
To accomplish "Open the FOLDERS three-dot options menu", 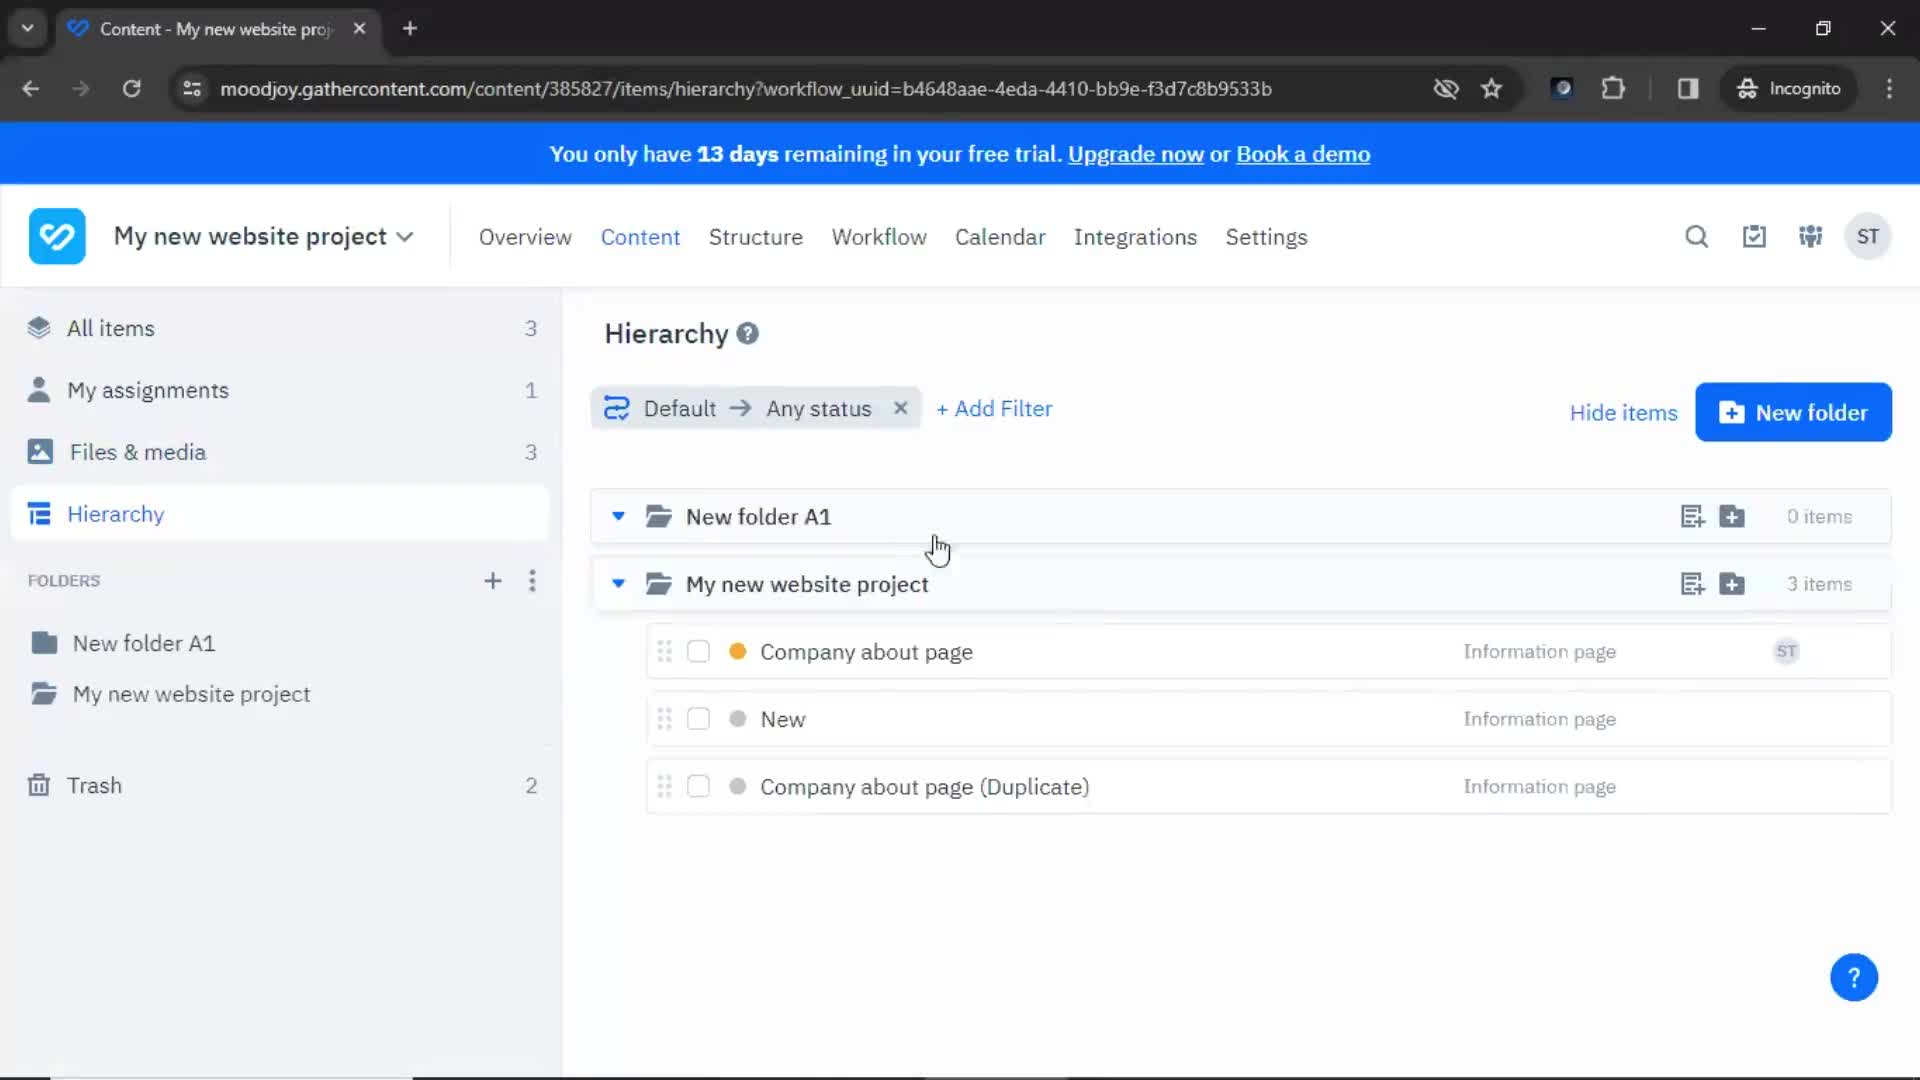I will 532,581.
